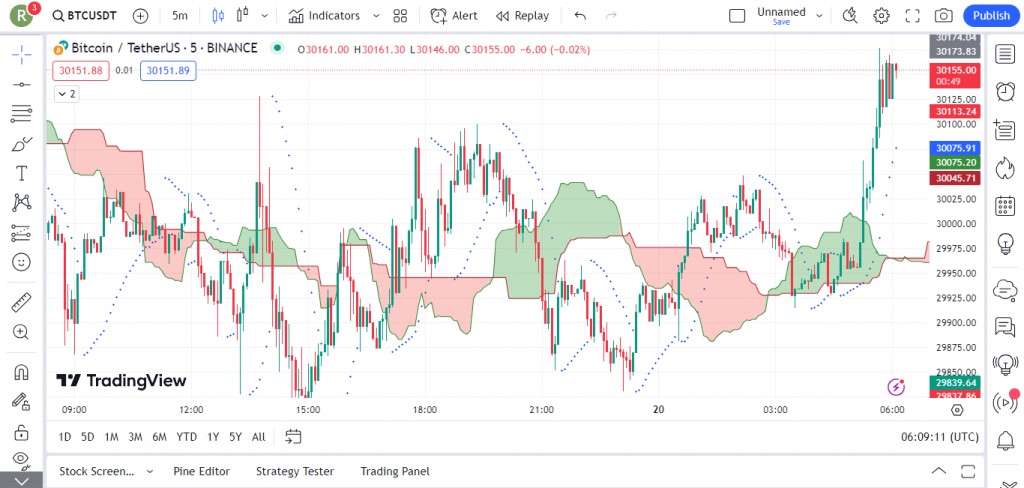Select the zoom in tool
Screen dimensions: 1024x488
(22, 332)
